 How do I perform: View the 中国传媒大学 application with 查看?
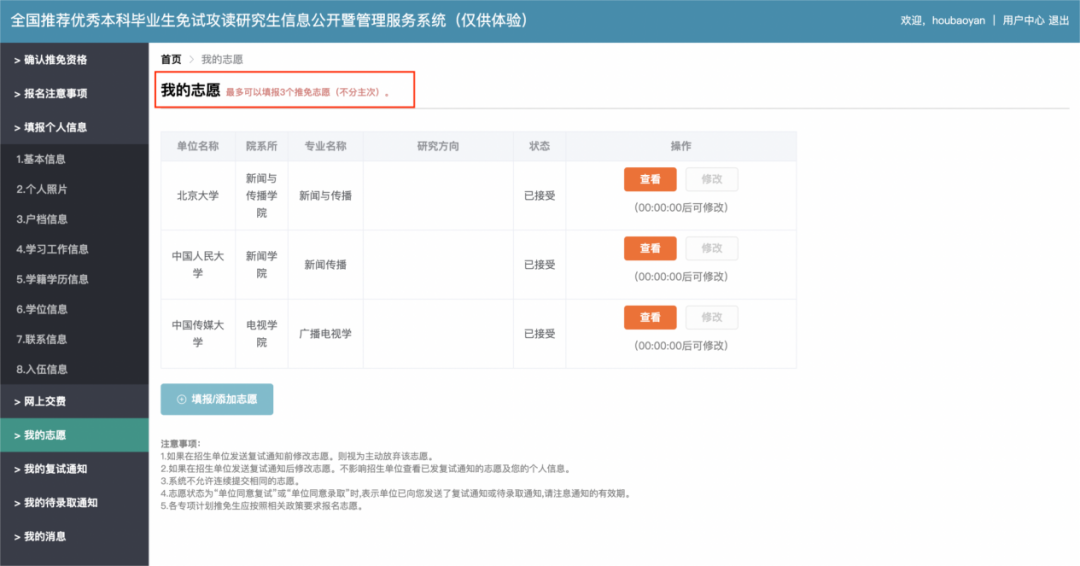(x=650, y=317)
